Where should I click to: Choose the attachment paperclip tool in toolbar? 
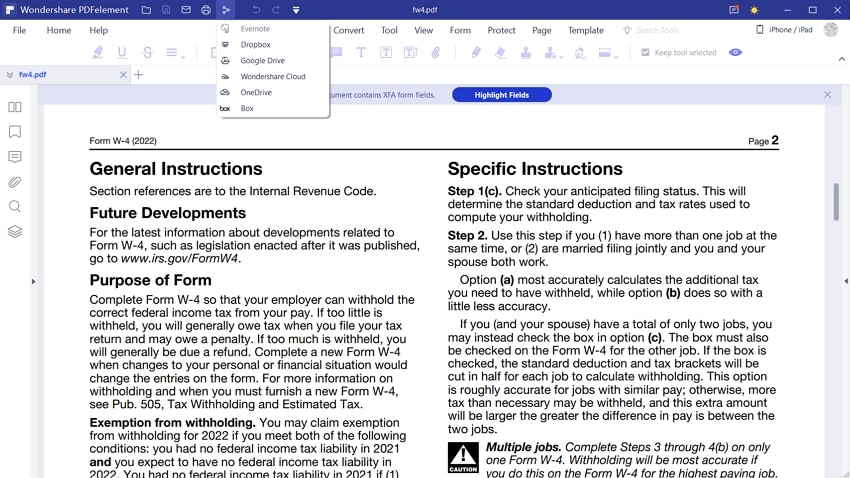pyautogui.click(x=436, y=53)
